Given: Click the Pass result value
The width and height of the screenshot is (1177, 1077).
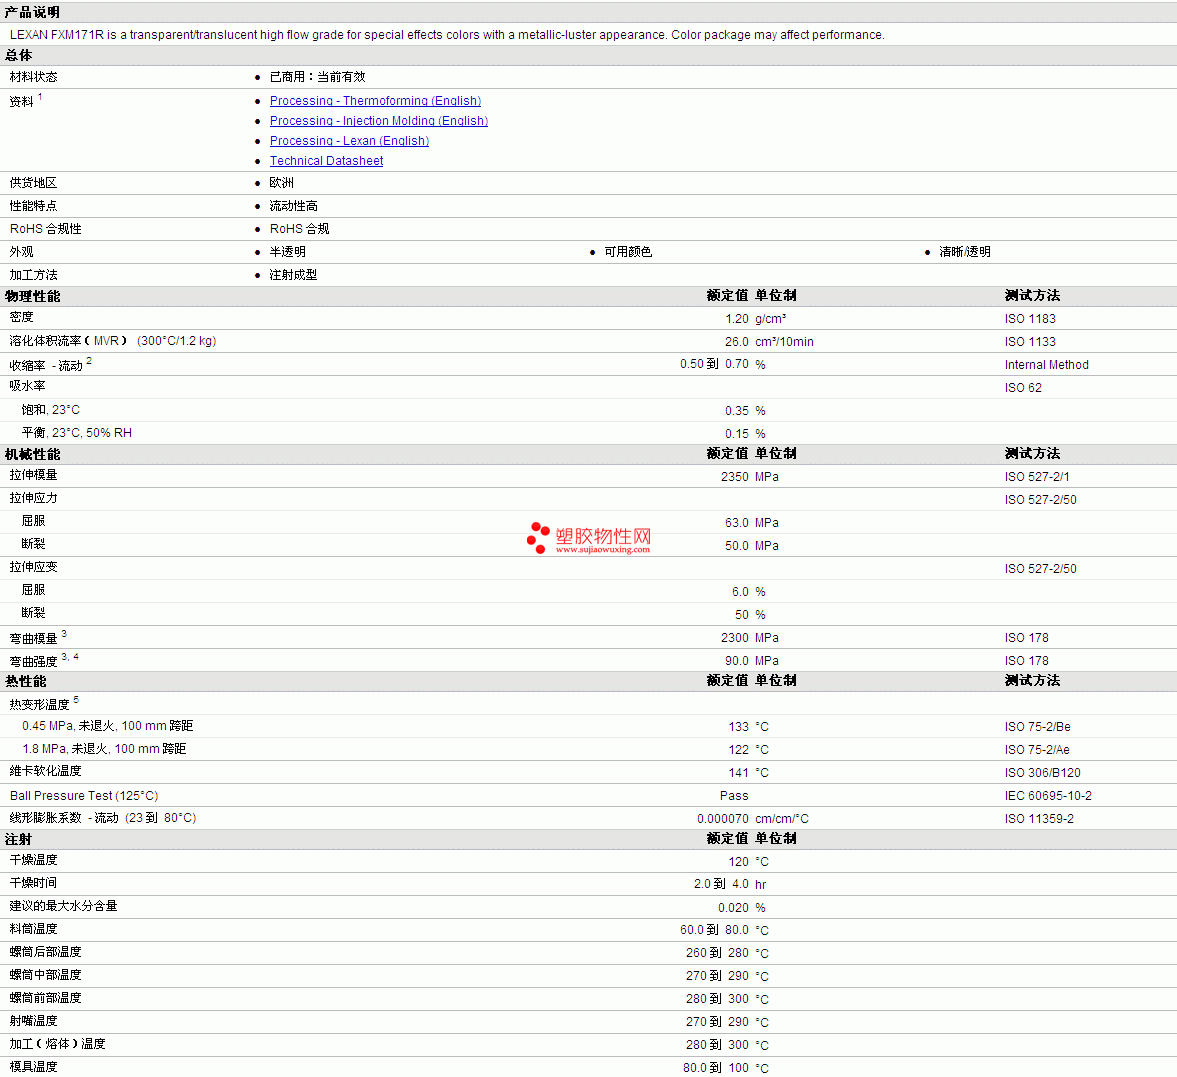Looking at the screenshot, I should click(x=734, y=796).
